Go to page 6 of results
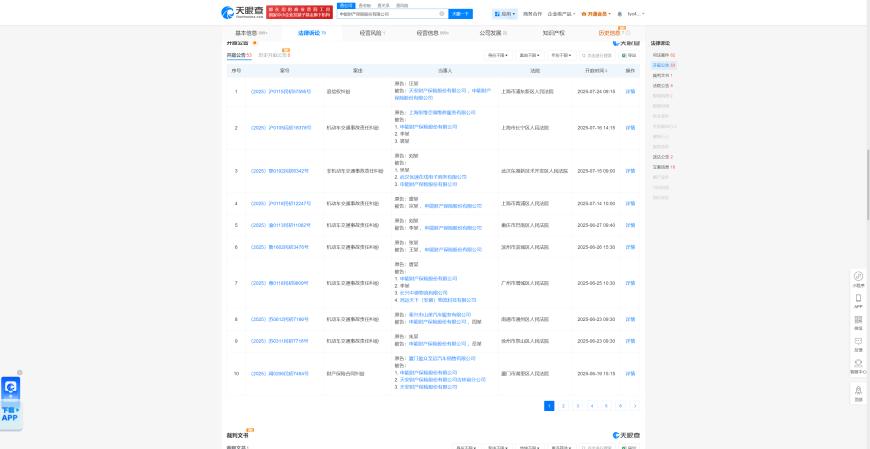Image resolution: width=870 pixels, height=449 pixels. pos(620,406)
